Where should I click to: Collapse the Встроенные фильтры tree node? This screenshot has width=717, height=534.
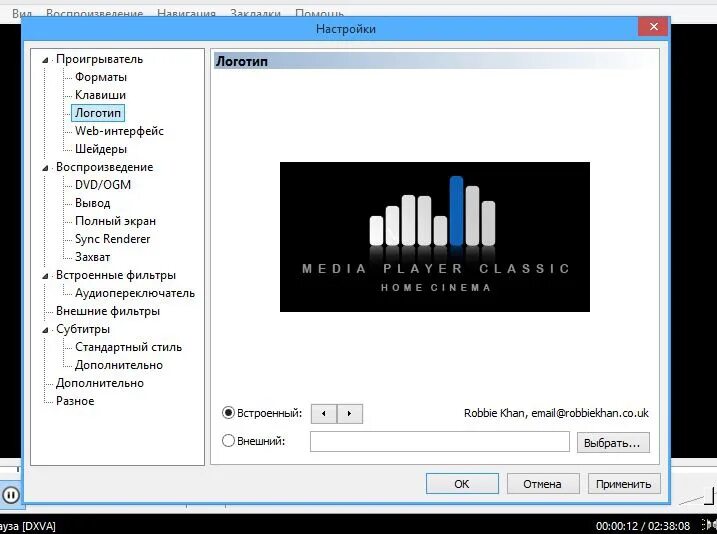click(45, 276)
